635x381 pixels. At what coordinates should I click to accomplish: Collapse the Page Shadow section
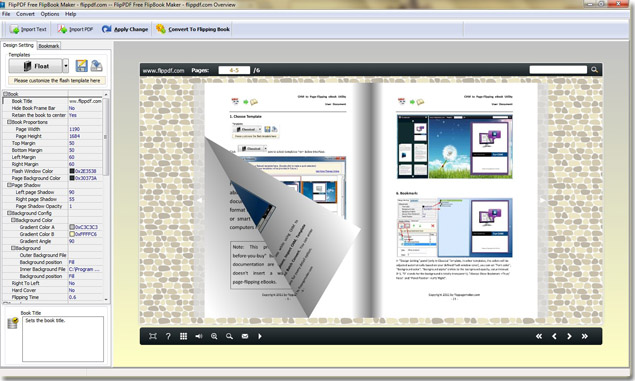(9, 185)
